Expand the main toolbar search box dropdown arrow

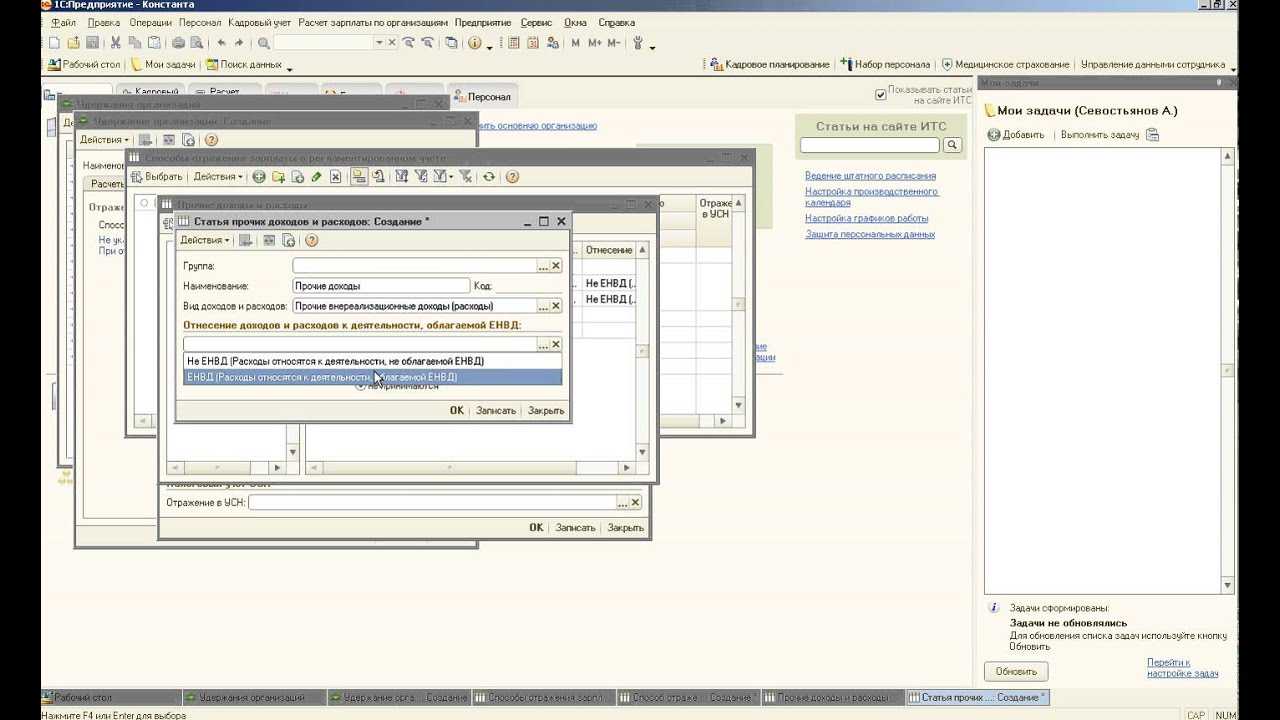tap(379, 43)
